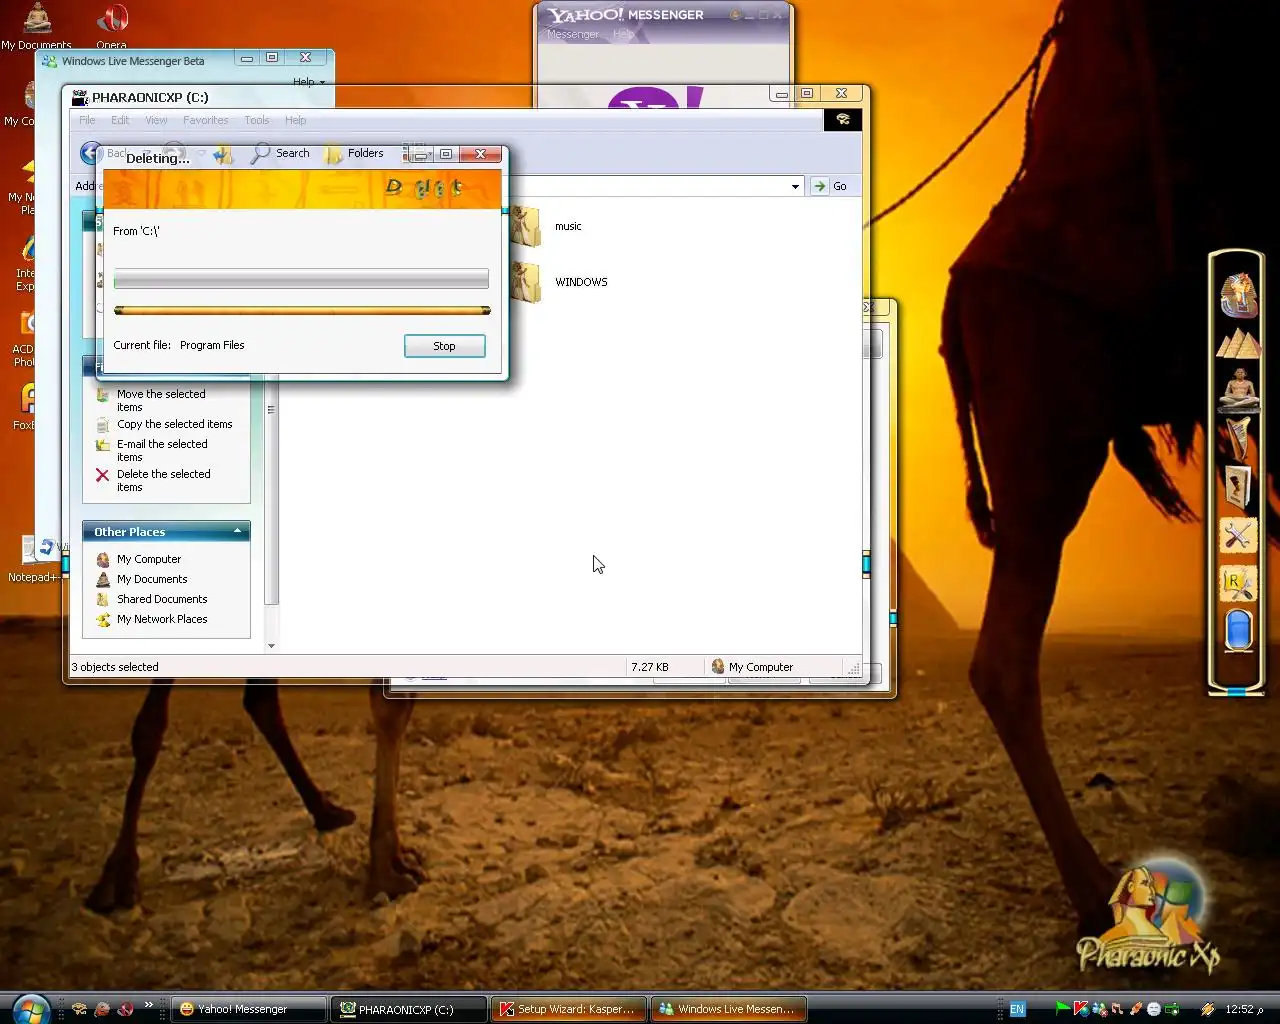Open the Nefertiti book dock icon
1280x1024 pixels.
tap(1238, 487)
